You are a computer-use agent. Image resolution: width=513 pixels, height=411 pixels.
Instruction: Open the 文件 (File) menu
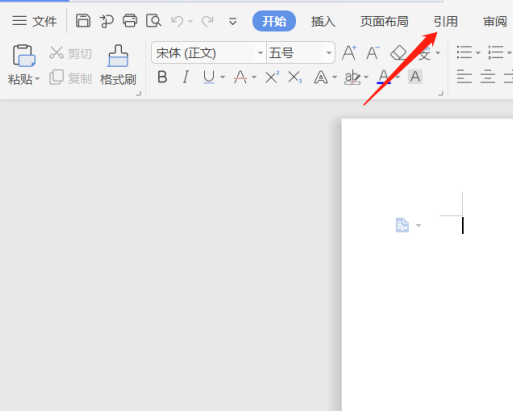35,21
